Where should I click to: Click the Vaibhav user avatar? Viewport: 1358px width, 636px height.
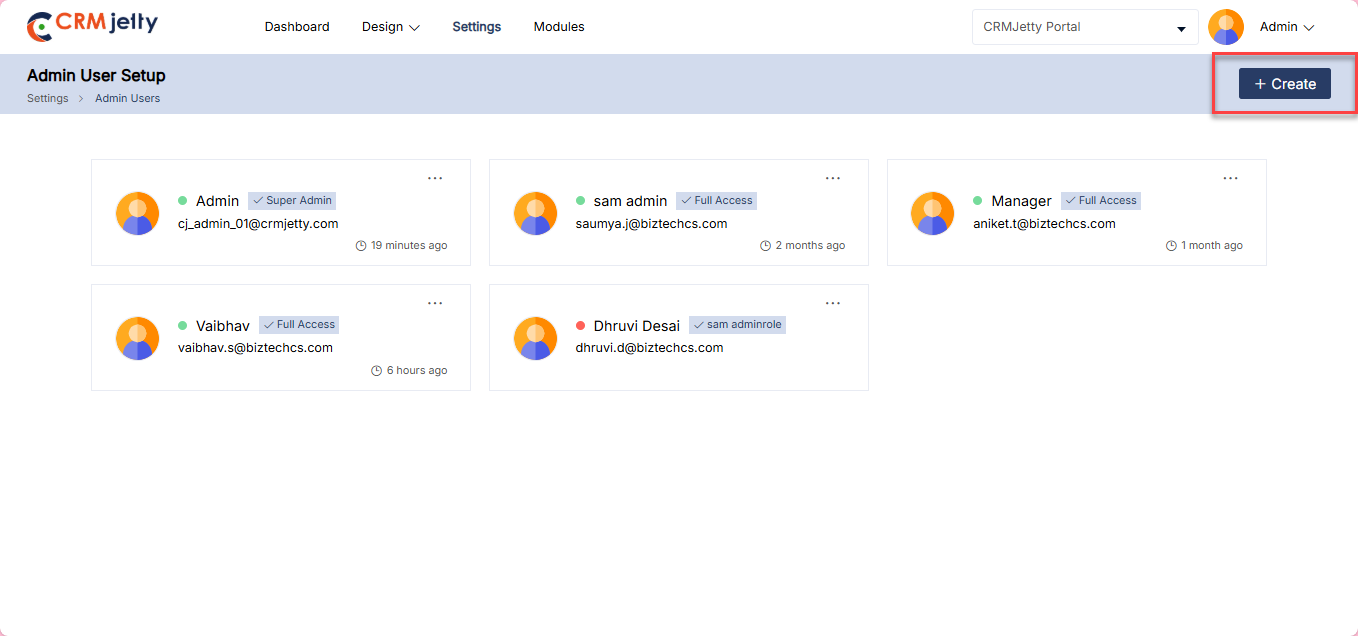tap(137, 338)
